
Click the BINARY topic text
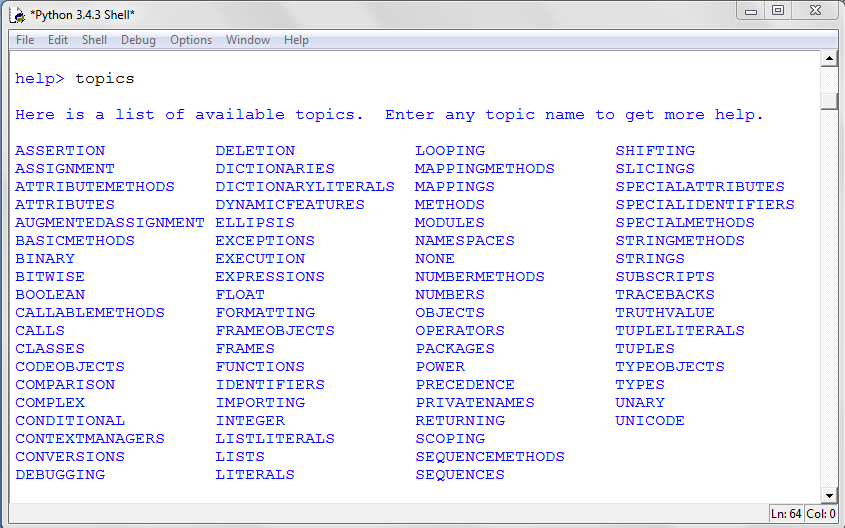click(45, 259)
